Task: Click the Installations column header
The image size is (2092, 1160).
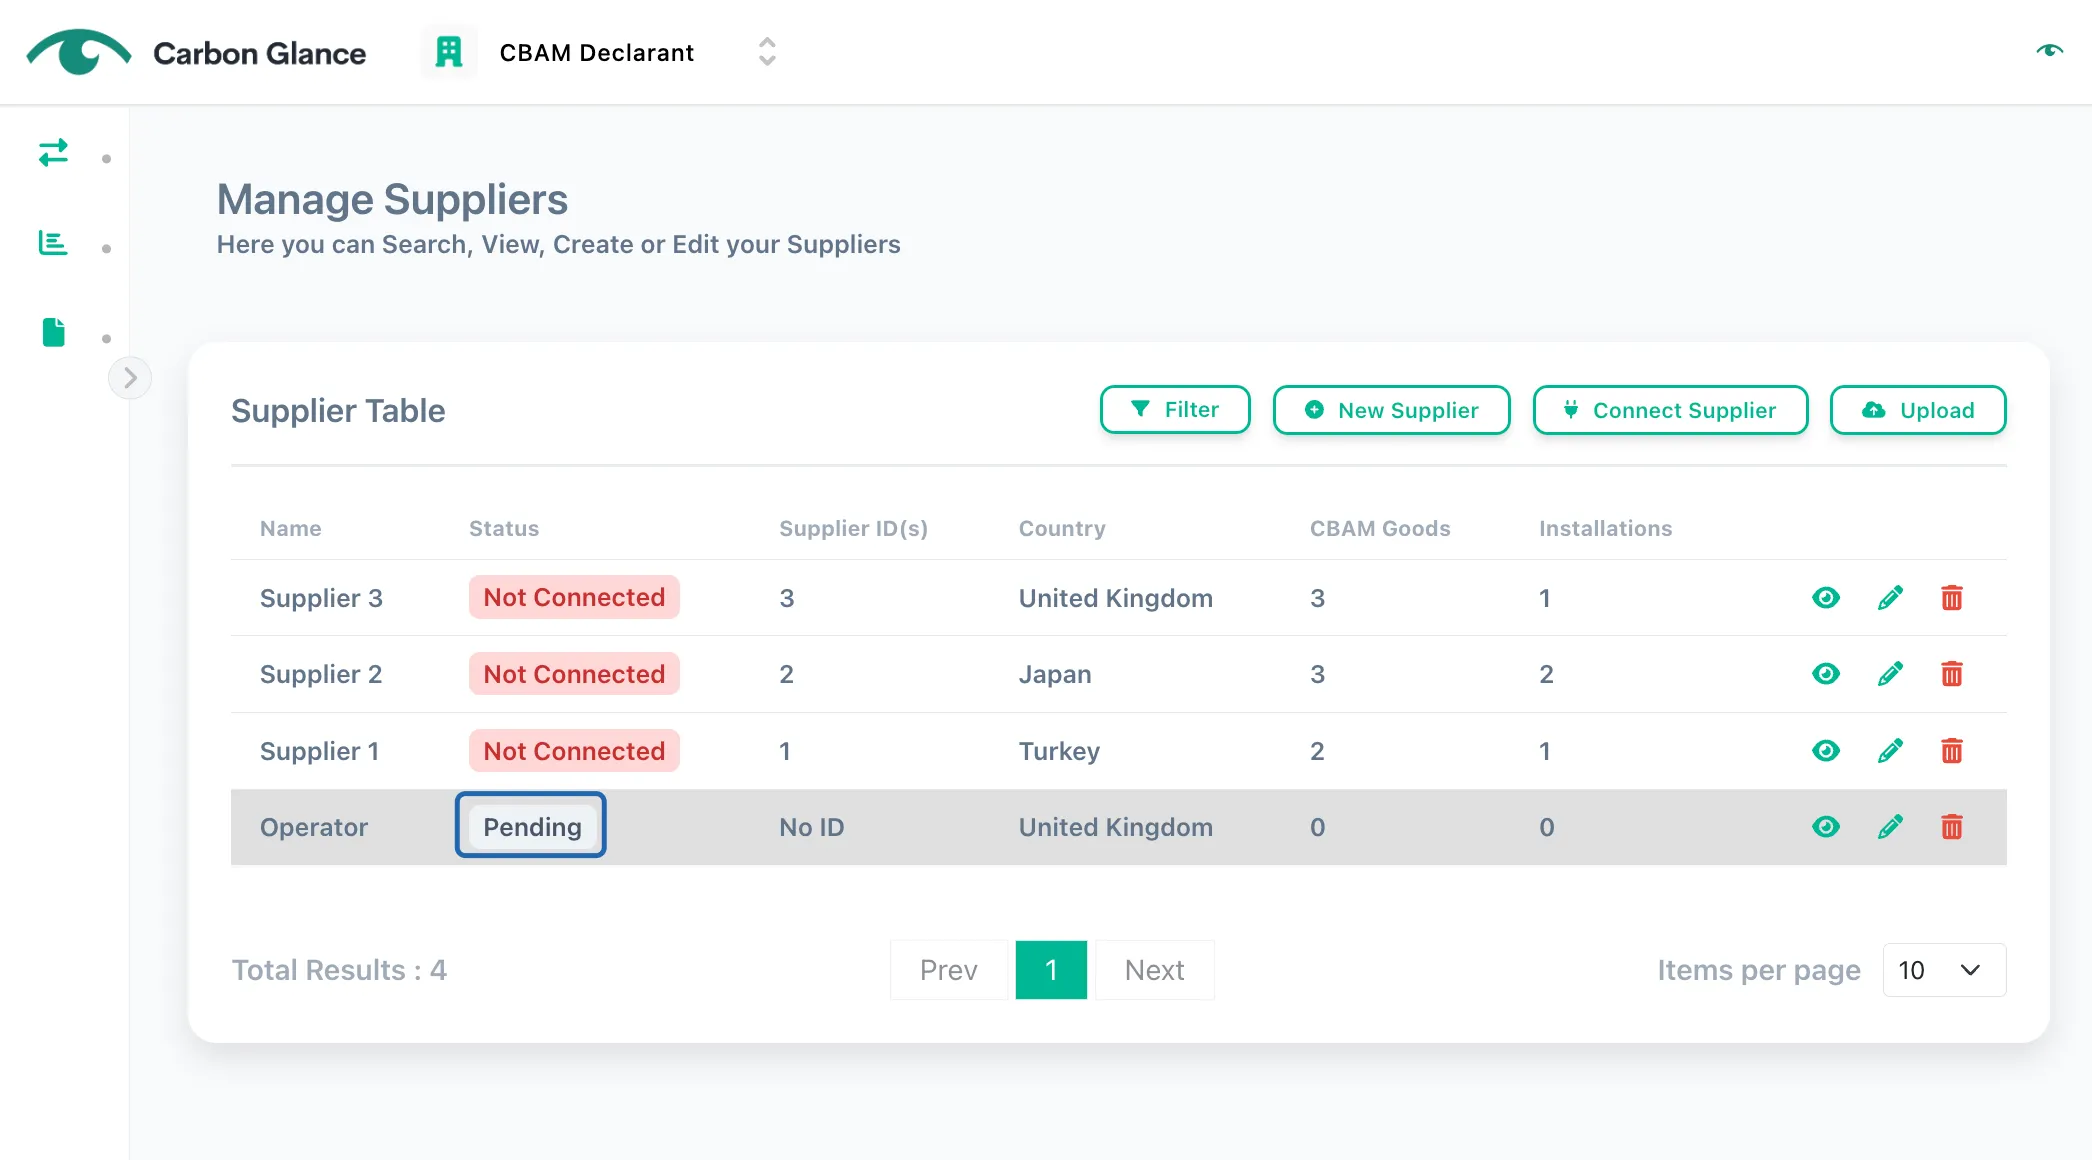Action: click(x=1605, y=528)
